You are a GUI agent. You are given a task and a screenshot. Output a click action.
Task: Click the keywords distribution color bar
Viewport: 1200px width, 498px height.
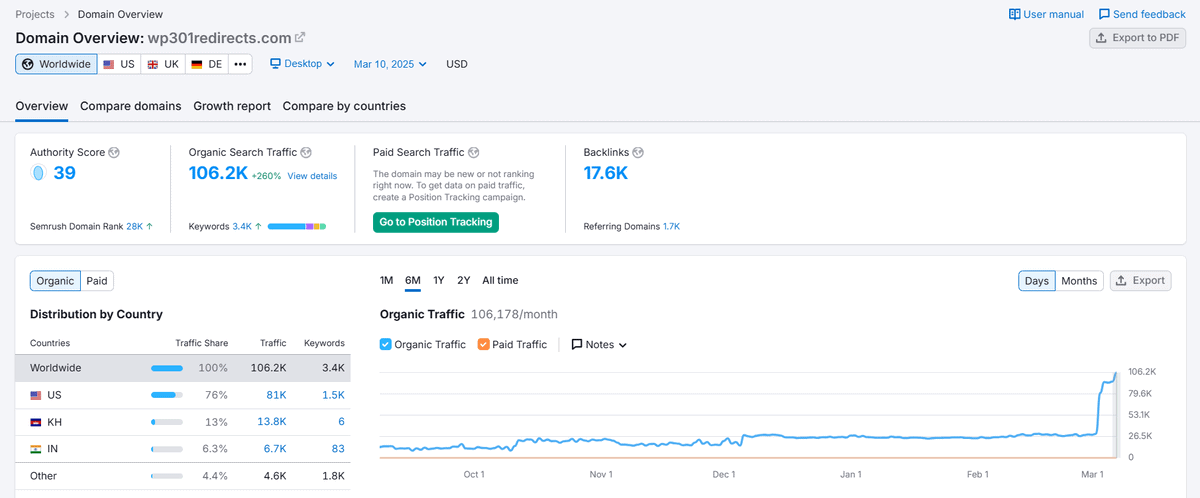[297, 227]
